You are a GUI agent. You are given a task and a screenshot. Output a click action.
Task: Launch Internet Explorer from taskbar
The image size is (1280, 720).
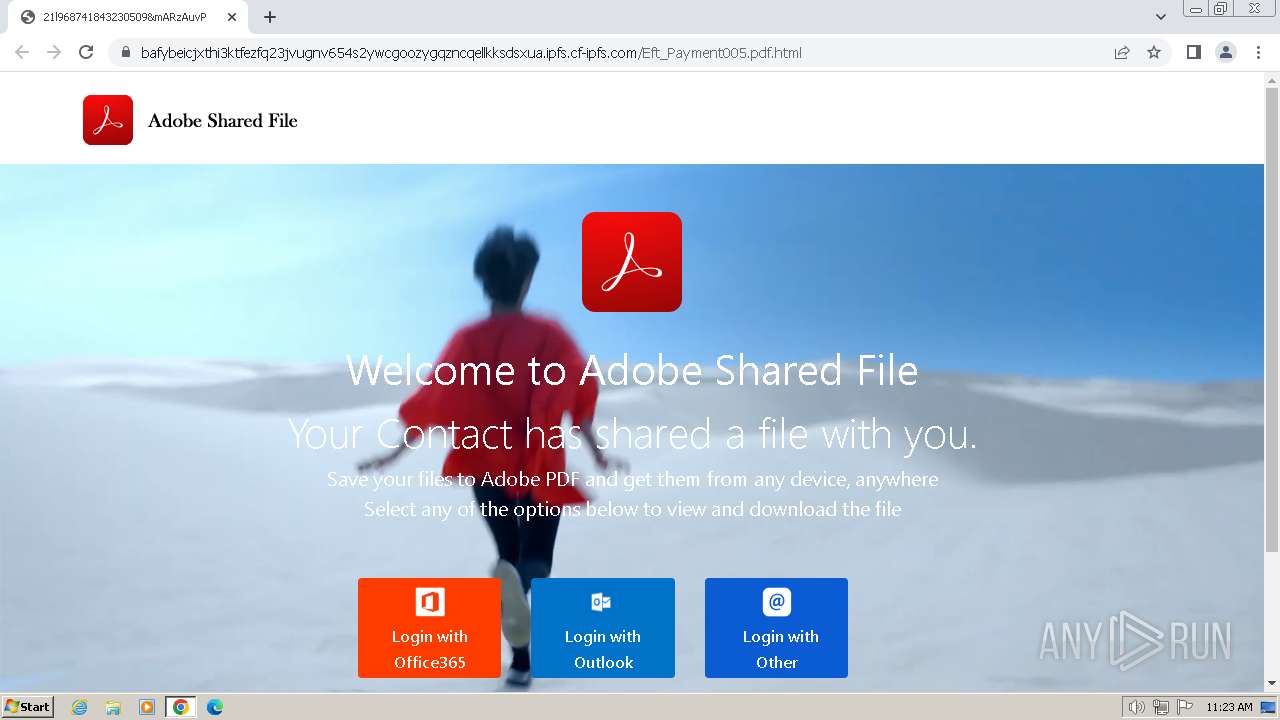click(80, 707)
